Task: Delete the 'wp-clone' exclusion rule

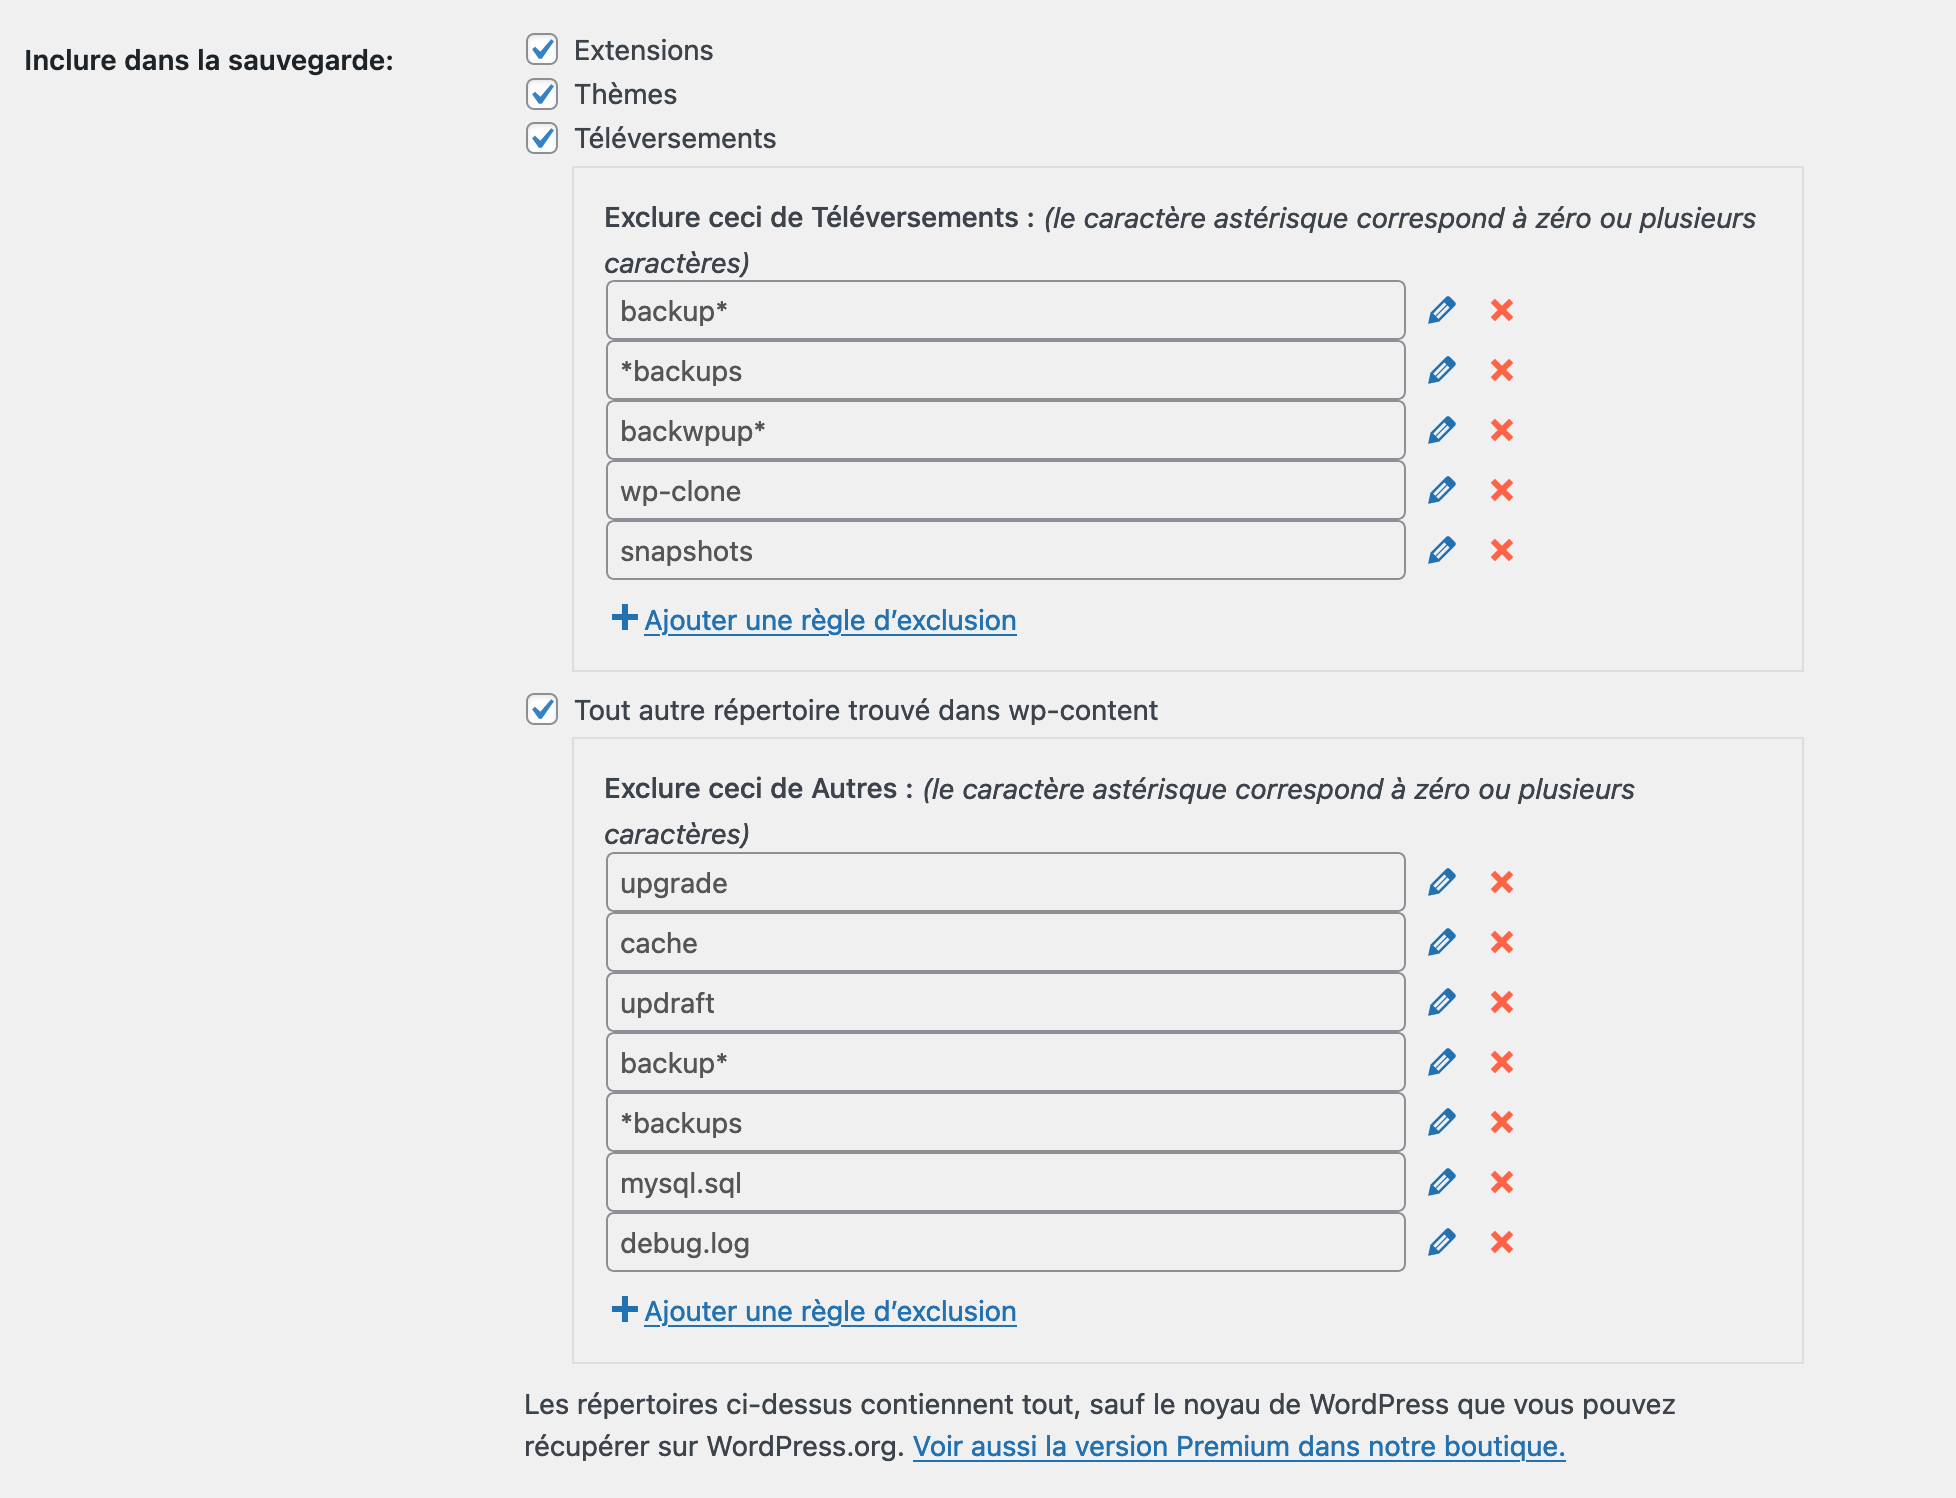Action: [1501, 491]
